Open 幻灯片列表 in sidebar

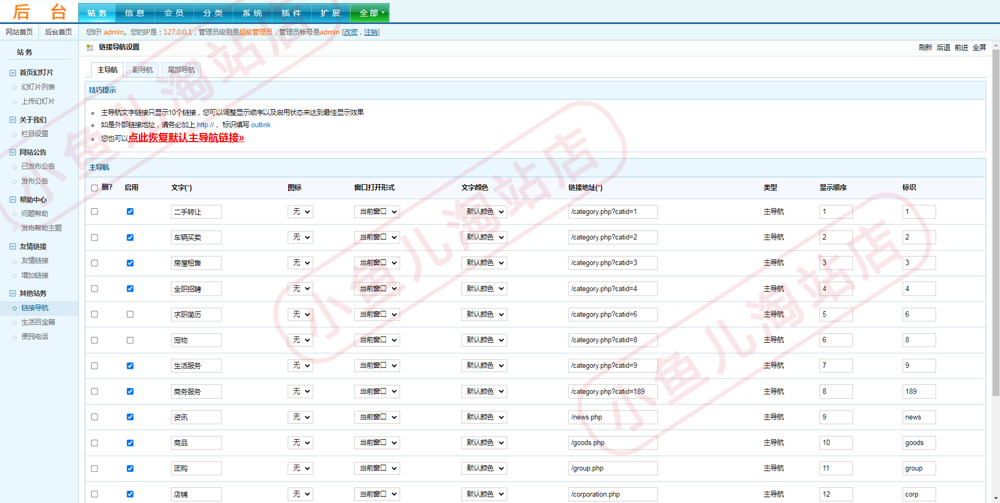pos(38,87)
